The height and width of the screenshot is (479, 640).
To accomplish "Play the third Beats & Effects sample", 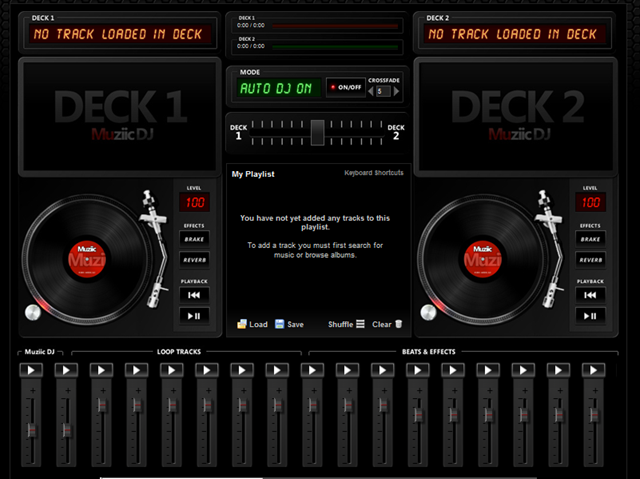I will 382,370.
